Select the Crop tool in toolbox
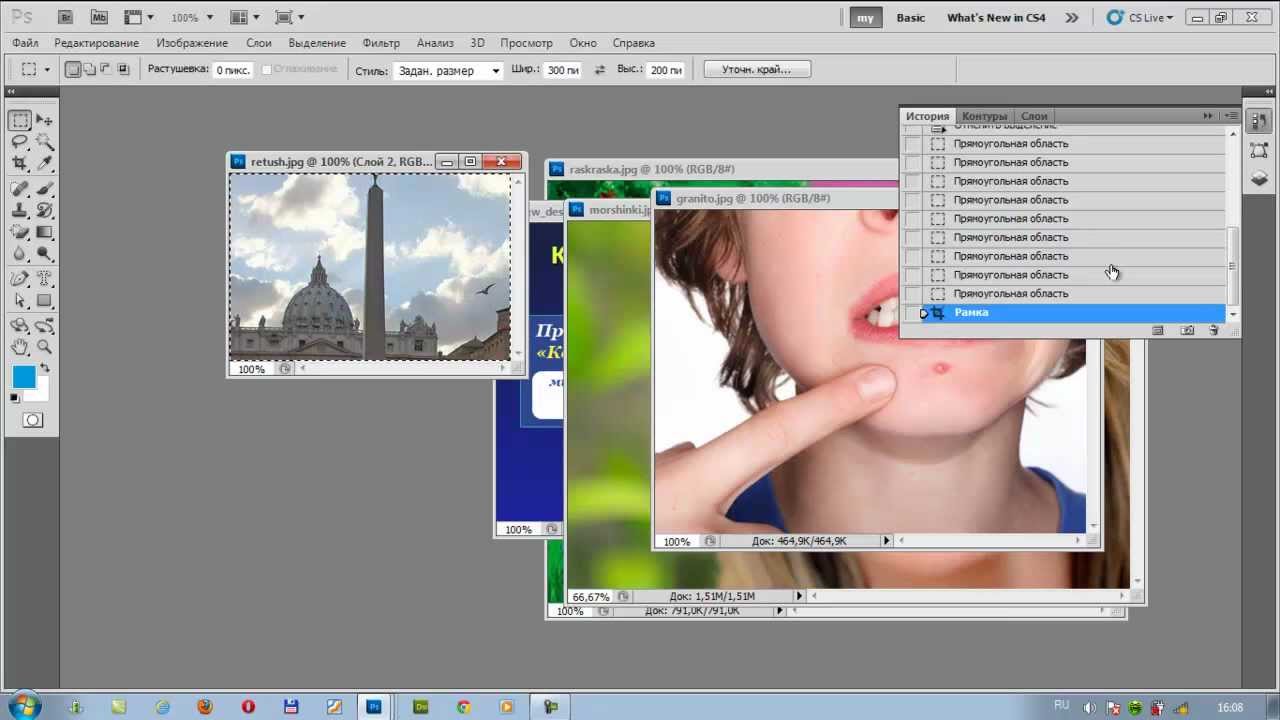 20,163
